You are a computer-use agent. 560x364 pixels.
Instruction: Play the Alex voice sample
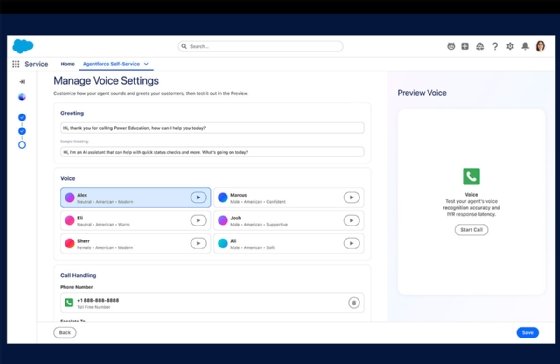coord(198,198)
